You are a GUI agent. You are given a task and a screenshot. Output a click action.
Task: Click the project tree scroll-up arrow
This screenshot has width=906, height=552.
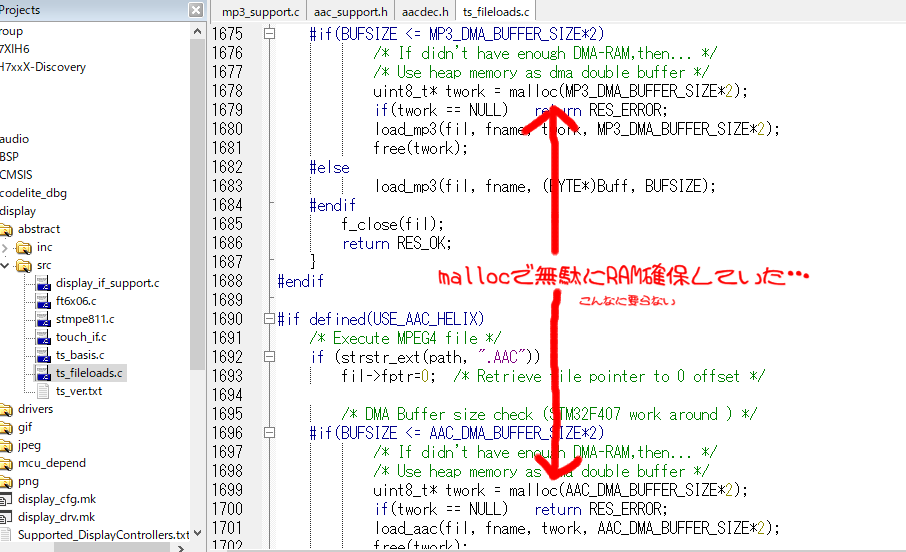pyautogui.click(x=198, y=31)
